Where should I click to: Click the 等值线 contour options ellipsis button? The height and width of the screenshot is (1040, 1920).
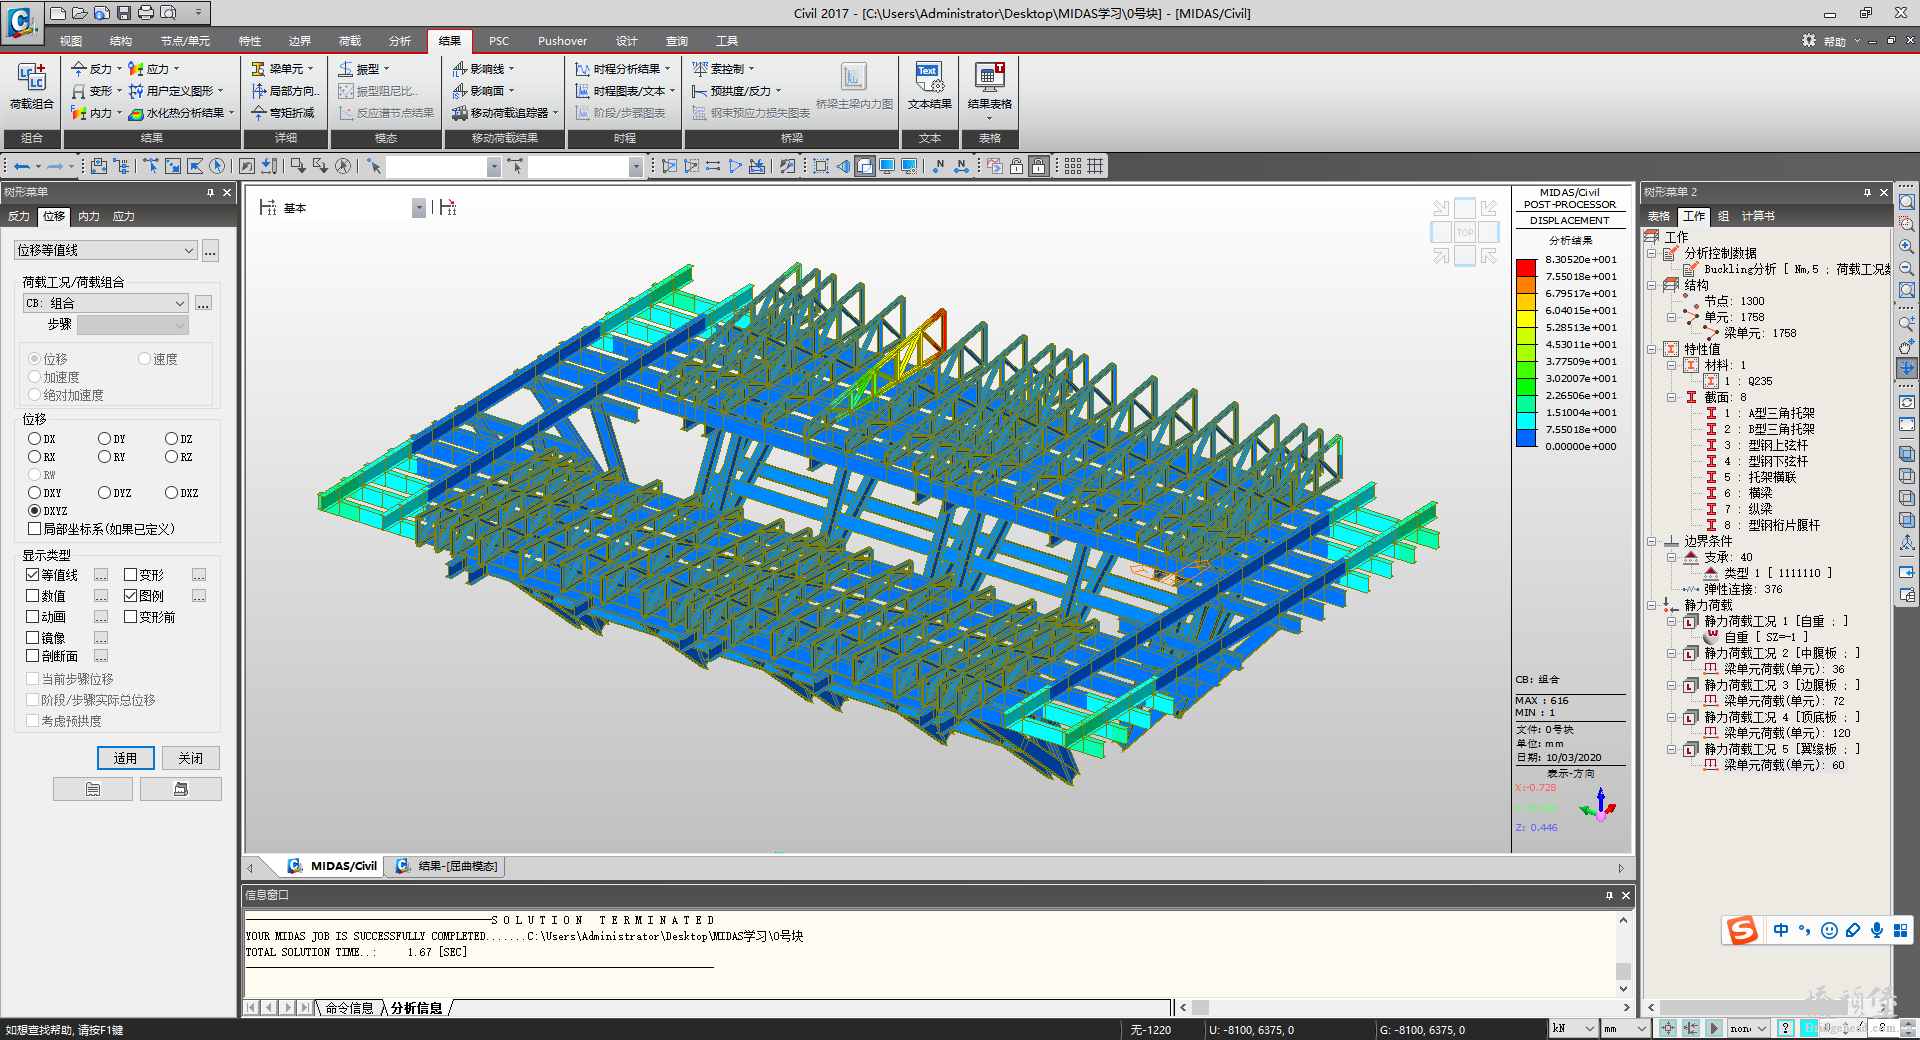pos(101,575)
